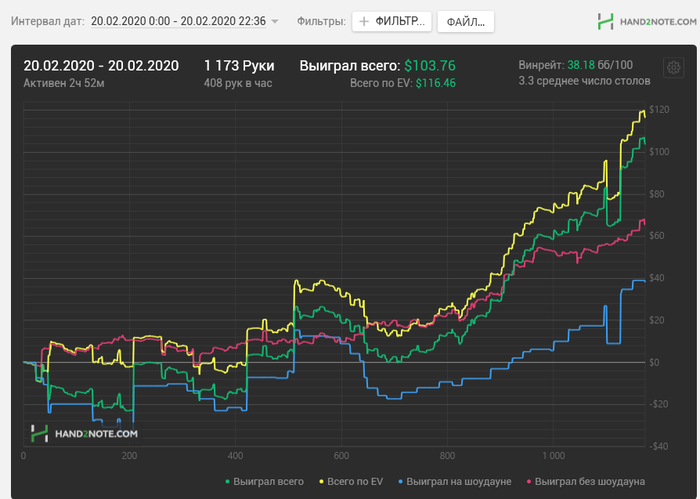Click the Hand2Note watermark inside the chart
This screenshot has height=499, width=700.
(84, 433)
